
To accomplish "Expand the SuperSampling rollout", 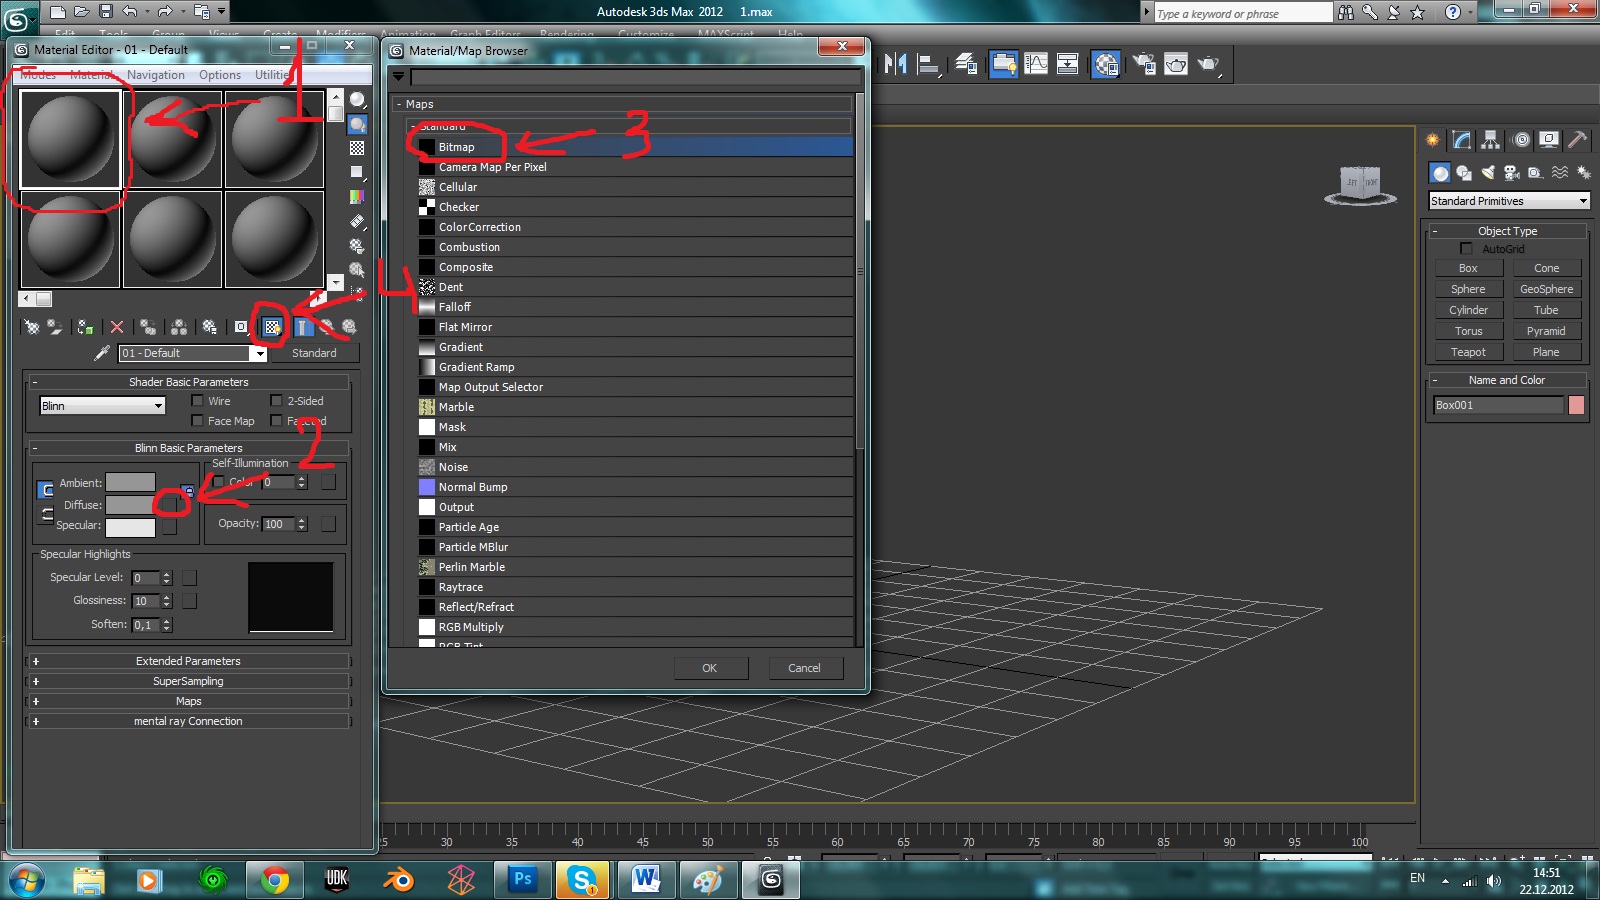I will coord(188,681).
